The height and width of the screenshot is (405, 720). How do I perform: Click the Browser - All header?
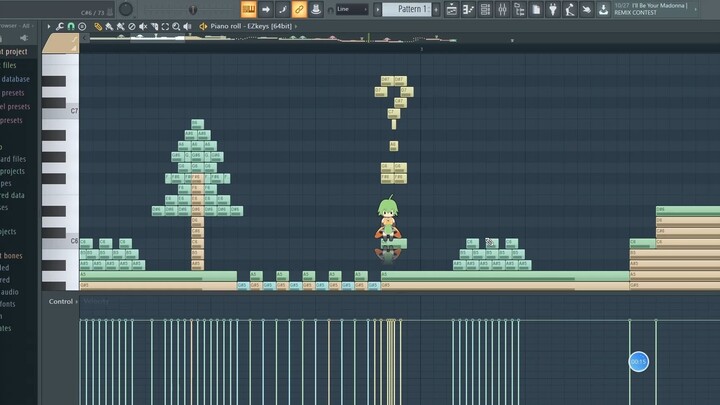tap(15, 26)
